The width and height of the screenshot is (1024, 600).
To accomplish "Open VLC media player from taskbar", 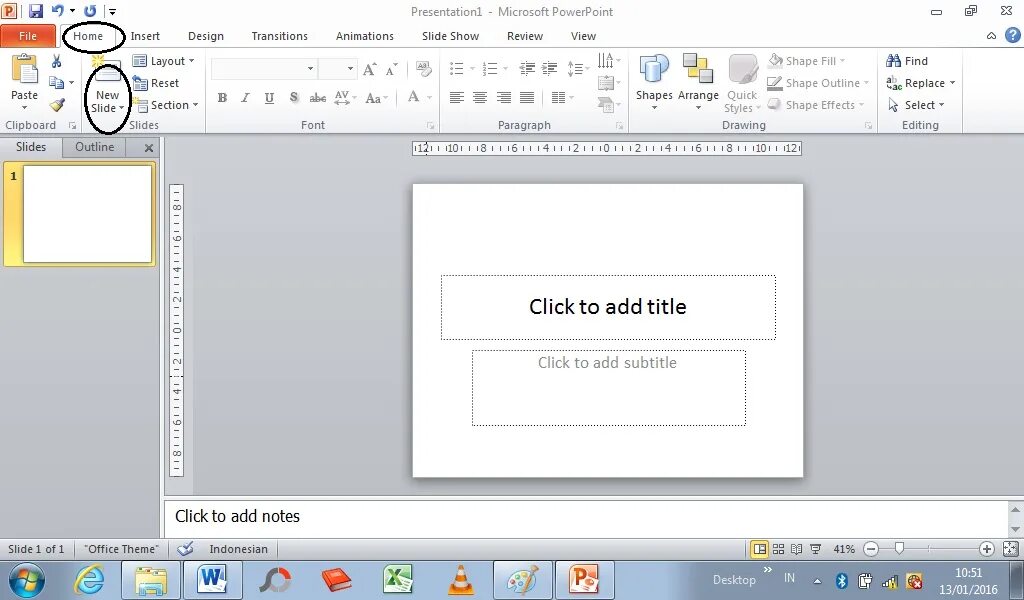I will click(460, 579).
